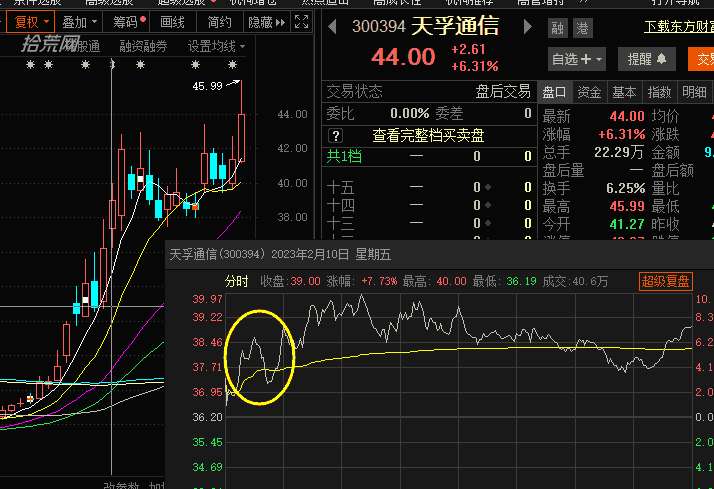Click the +2.61 price change value
Screen dimensions: 714x489
click(x=468, y=49)
